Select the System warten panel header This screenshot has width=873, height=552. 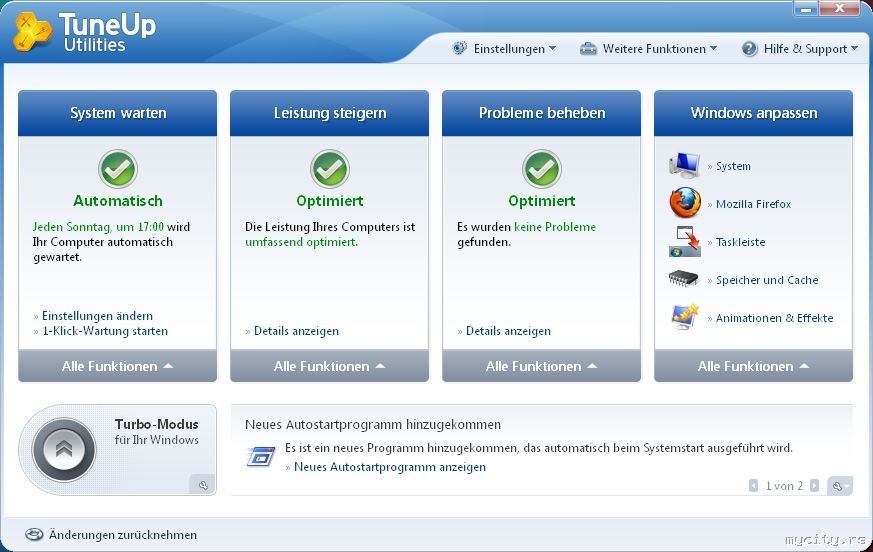[x=117, y=113]
